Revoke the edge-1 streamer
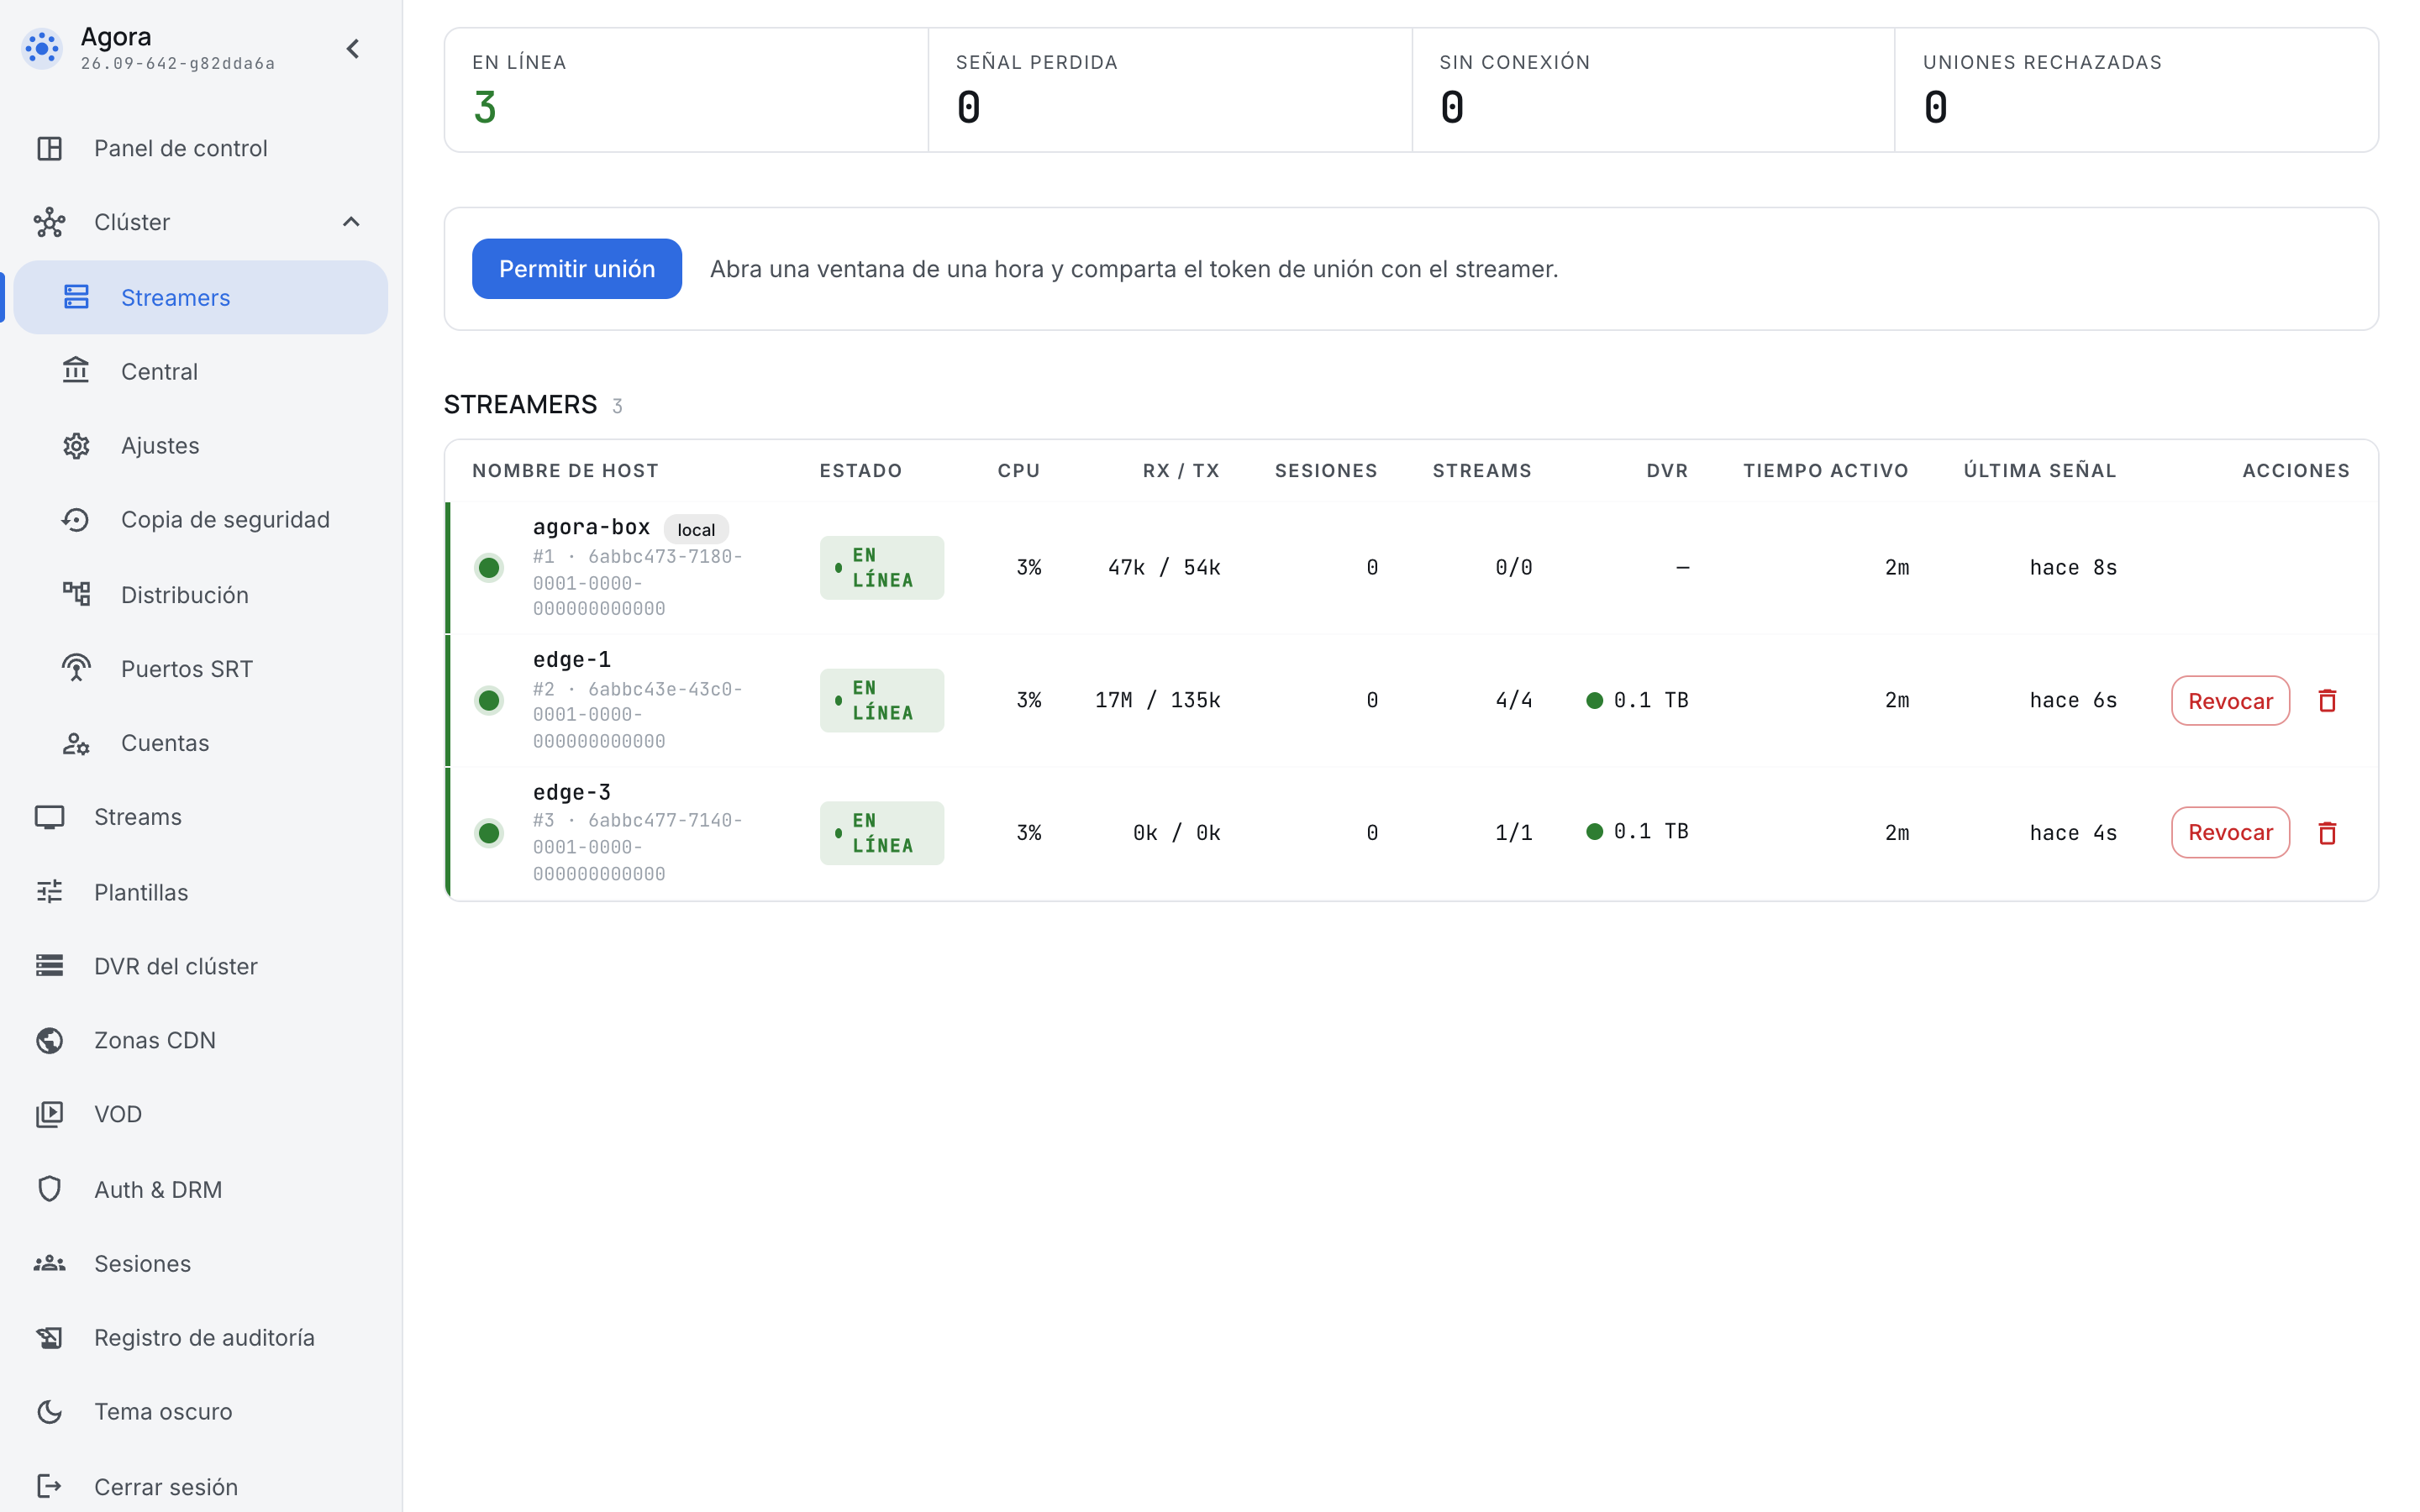This screenshot has height=1512, width=2420. [x=2230, y=701]
